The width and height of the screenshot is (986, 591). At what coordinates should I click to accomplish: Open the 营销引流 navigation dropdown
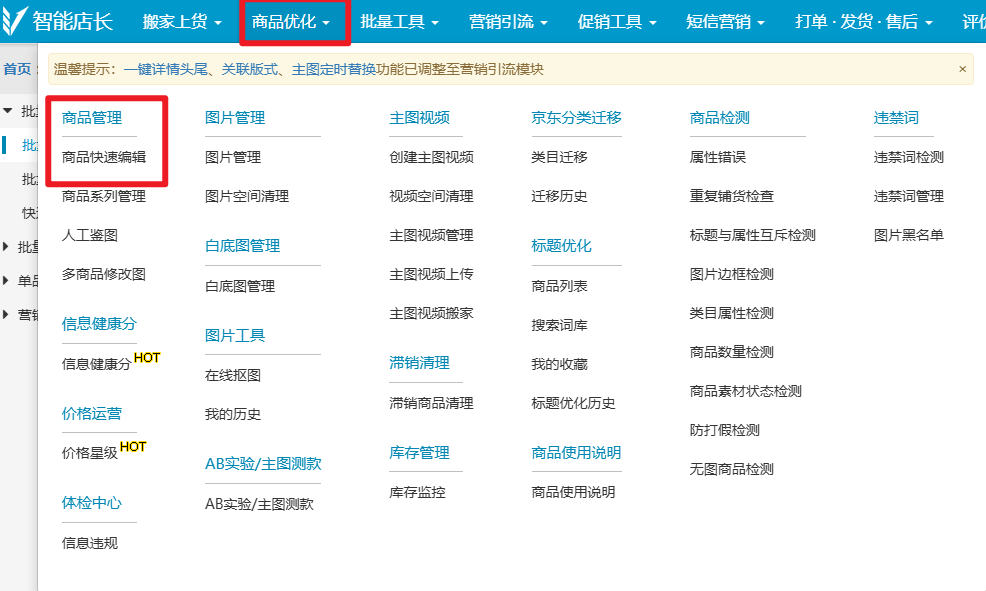pos(508,22)
